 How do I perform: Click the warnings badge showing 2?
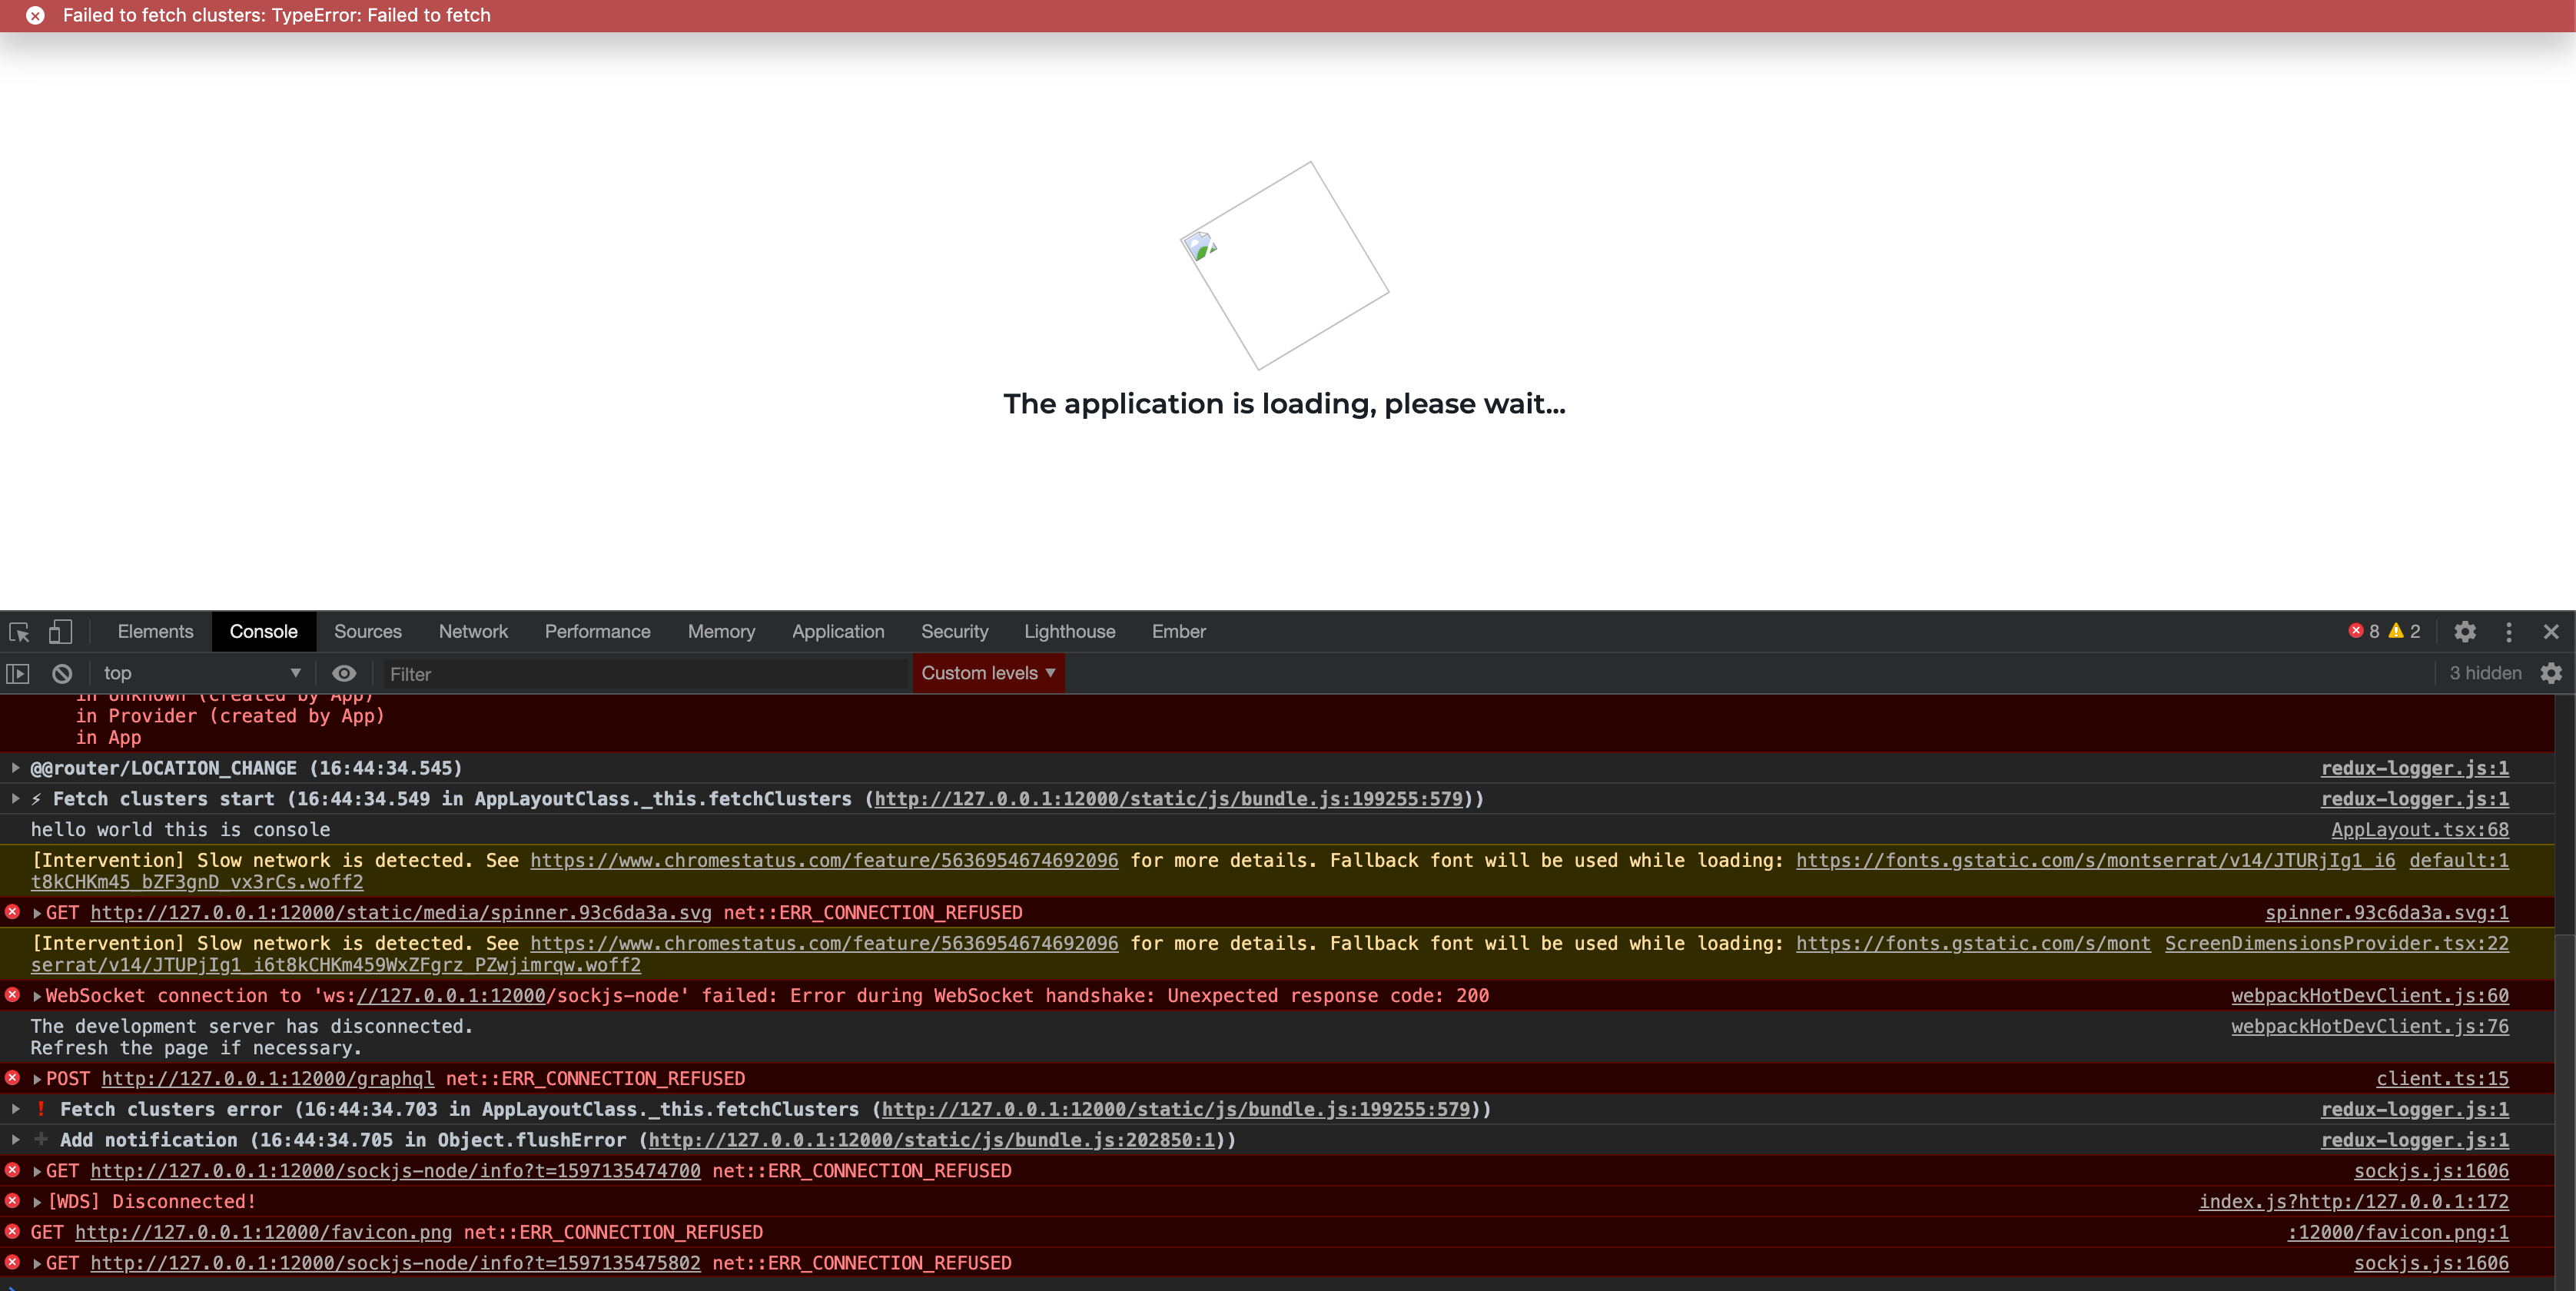tap(2405, 631)
